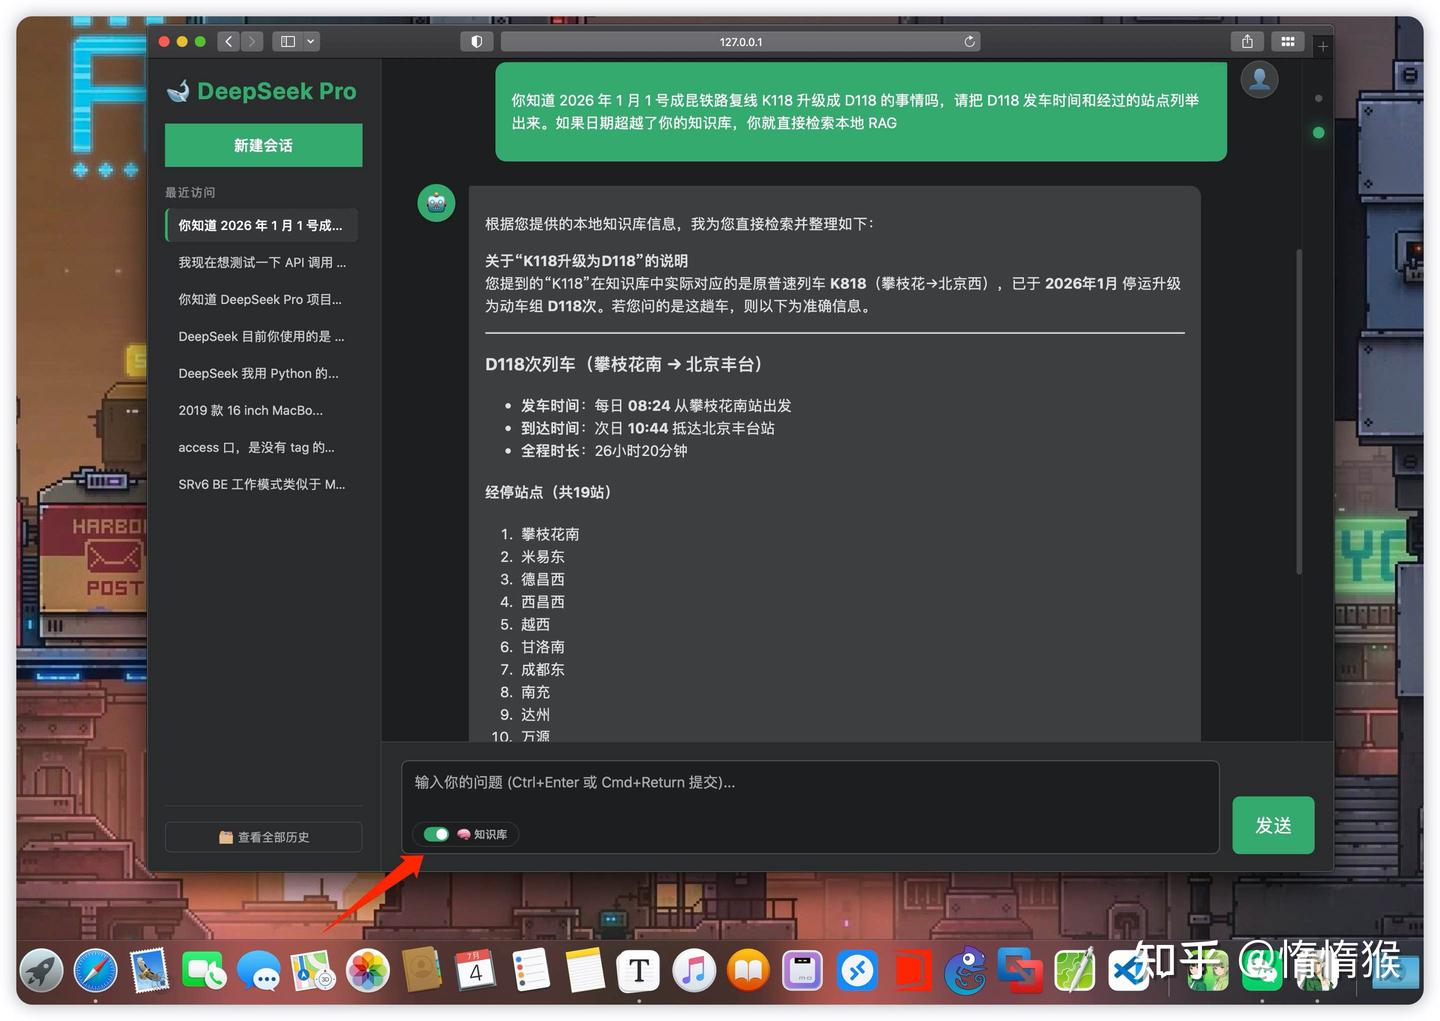Reload the 127.0.0.1 page
This screenshot has height=1021, width=1440.
pyautogui.click(x=969, y=41)
